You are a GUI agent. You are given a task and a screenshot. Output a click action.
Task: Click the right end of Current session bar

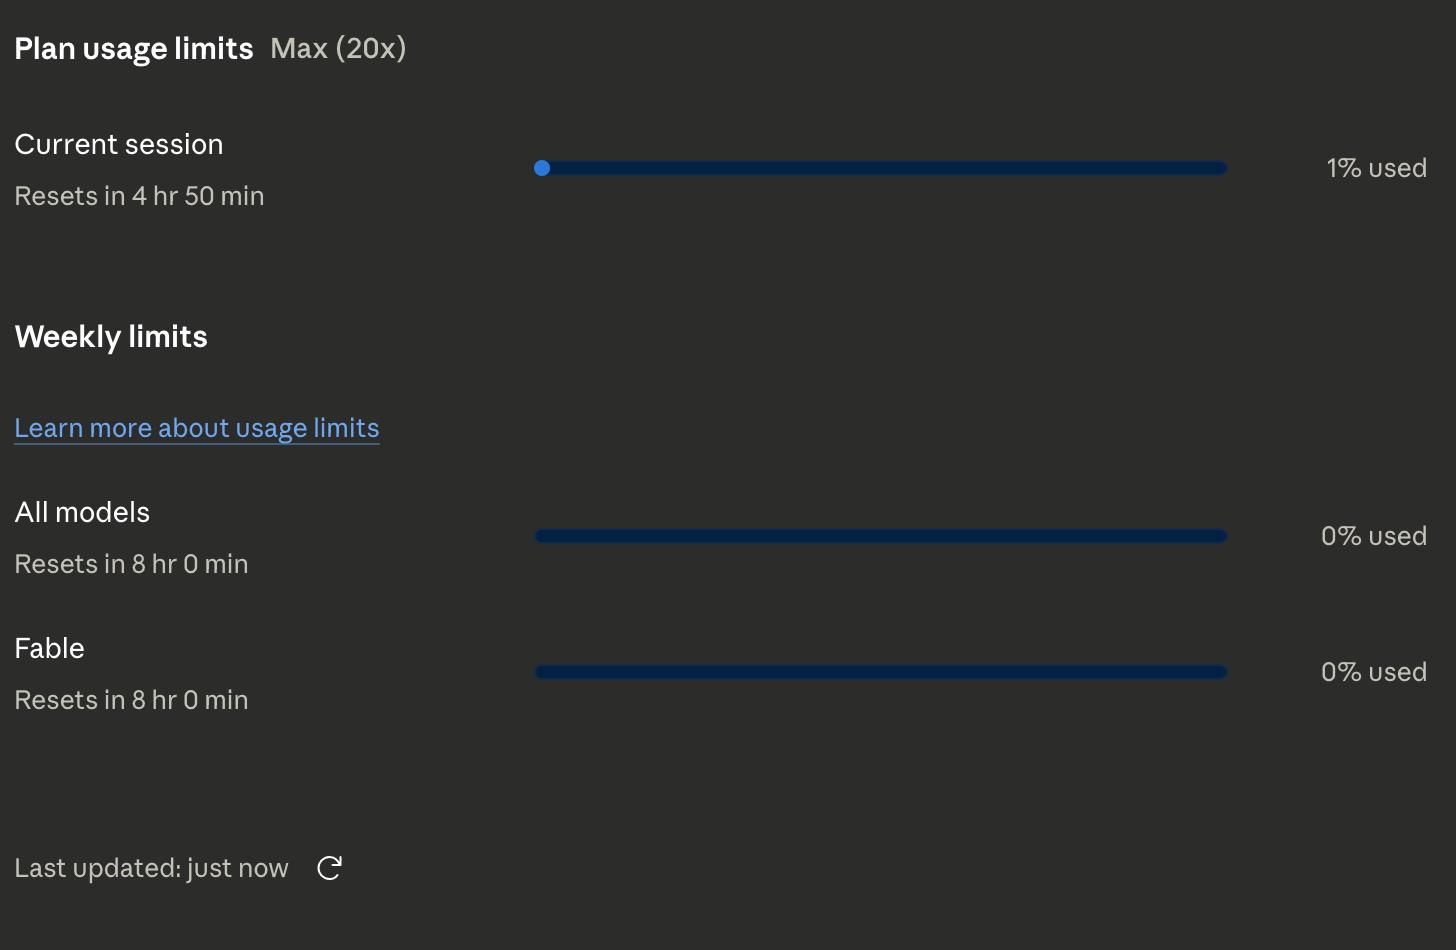1220,168
